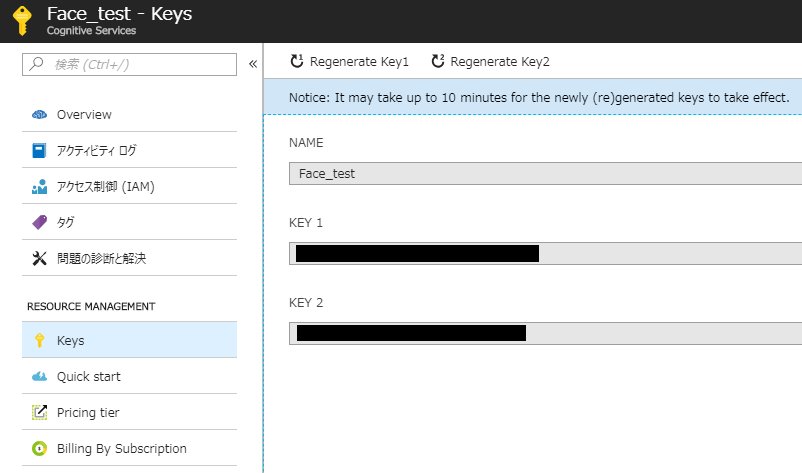Click the 10 minutes notice text
Viewport: 802px width, 473px height.
[x=539, y=98]
